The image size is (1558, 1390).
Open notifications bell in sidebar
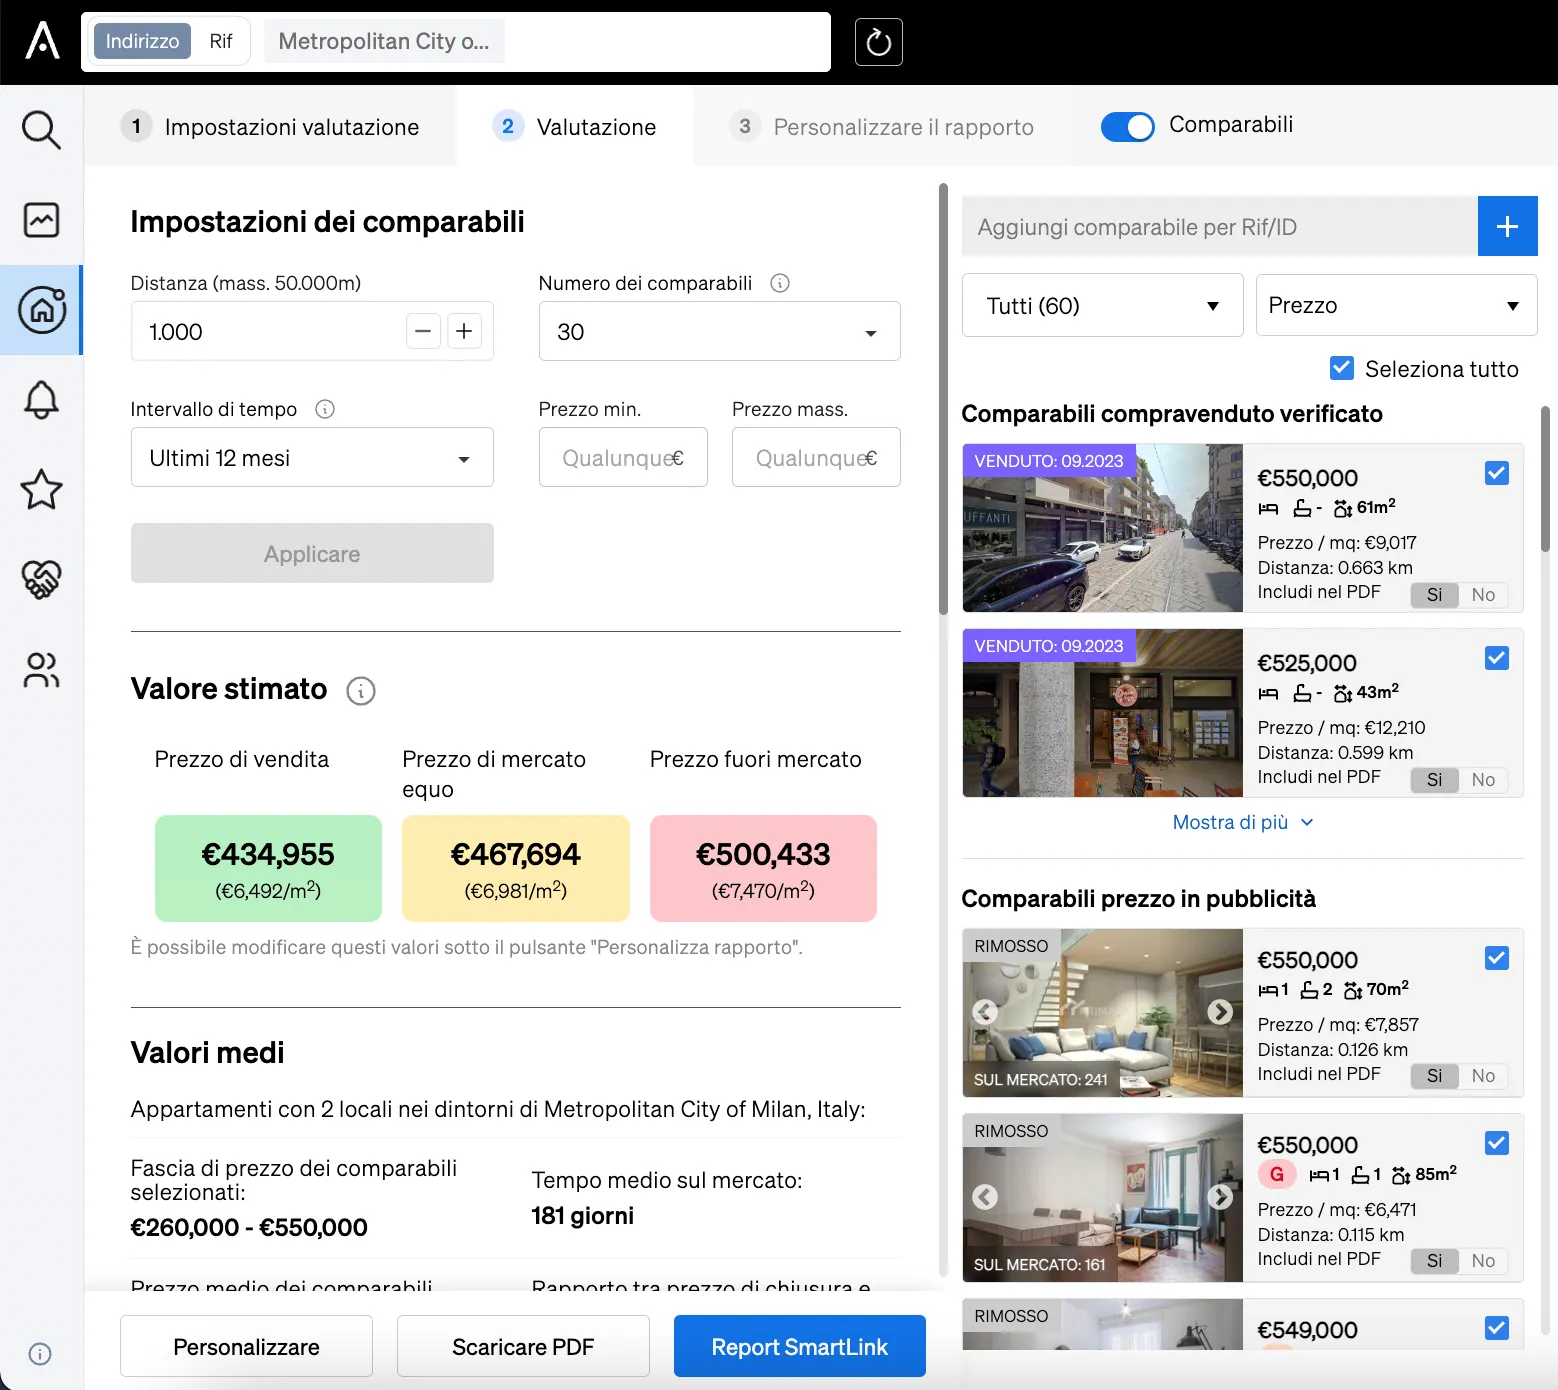tap(41, 400)
